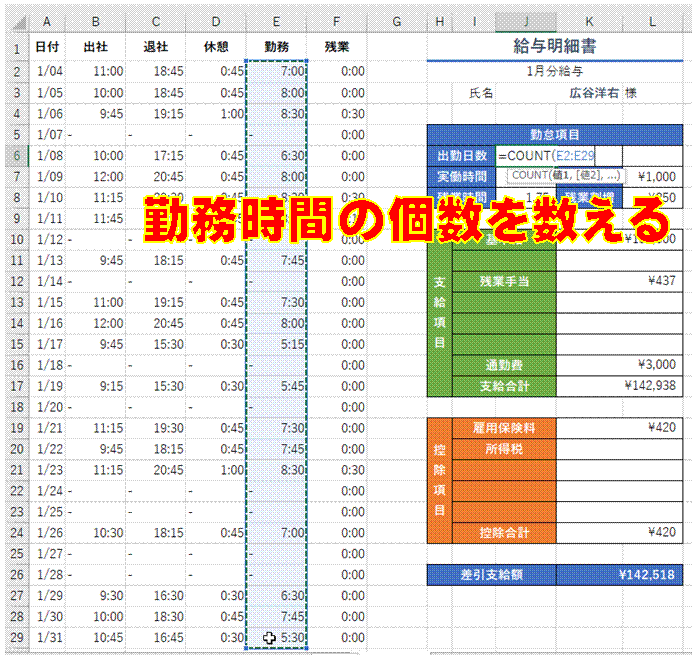This screenshot has width=698, height=663.
Task: Click the 支給合計 label cell
Action: pyautogui.click(x=504, y=386)
